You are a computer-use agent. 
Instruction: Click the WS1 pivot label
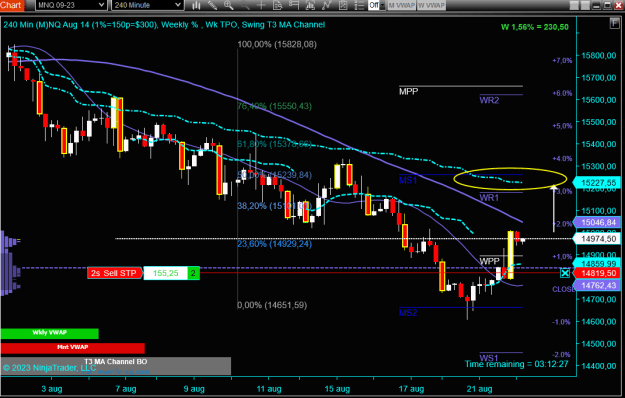[489, 357]
